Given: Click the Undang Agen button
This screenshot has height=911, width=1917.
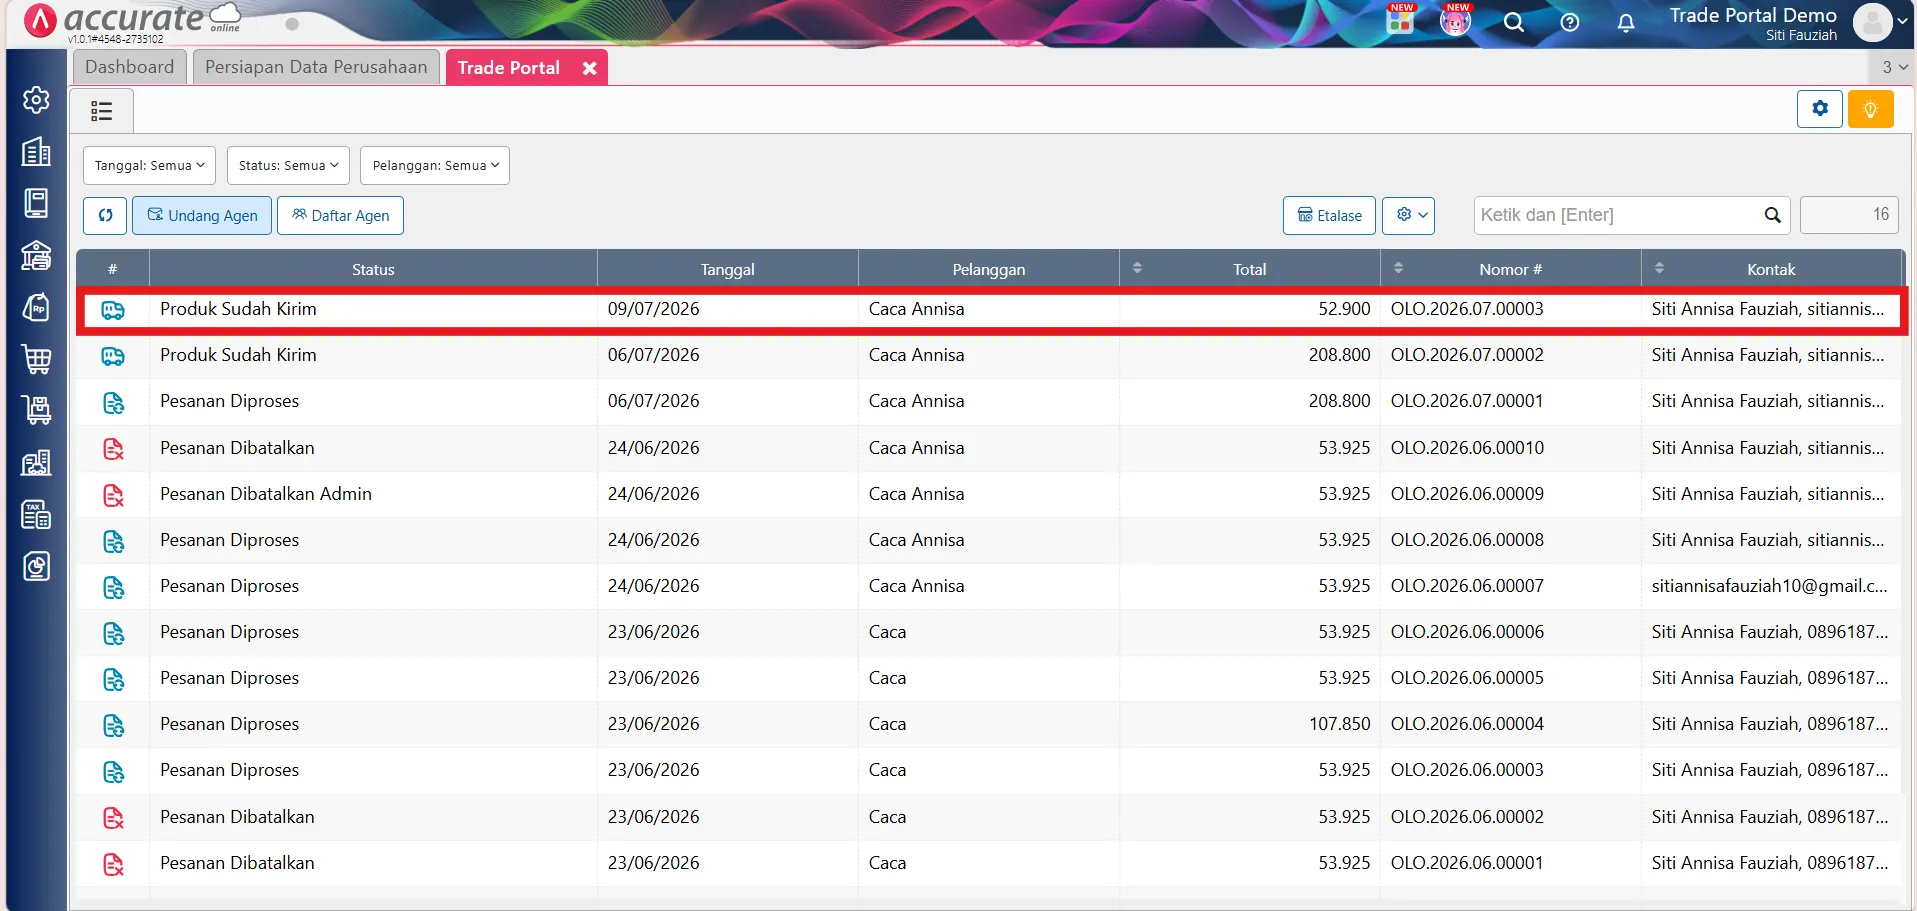Looking at the screenshot, I should click(x=202, y=215).
